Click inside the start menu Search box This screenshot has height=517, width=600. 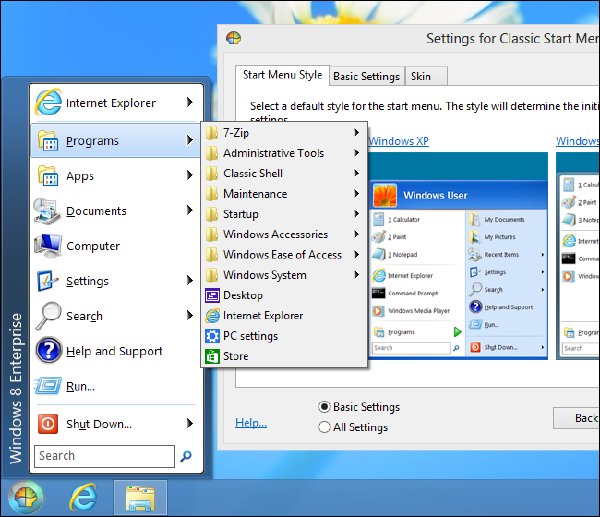pos(104,456)
